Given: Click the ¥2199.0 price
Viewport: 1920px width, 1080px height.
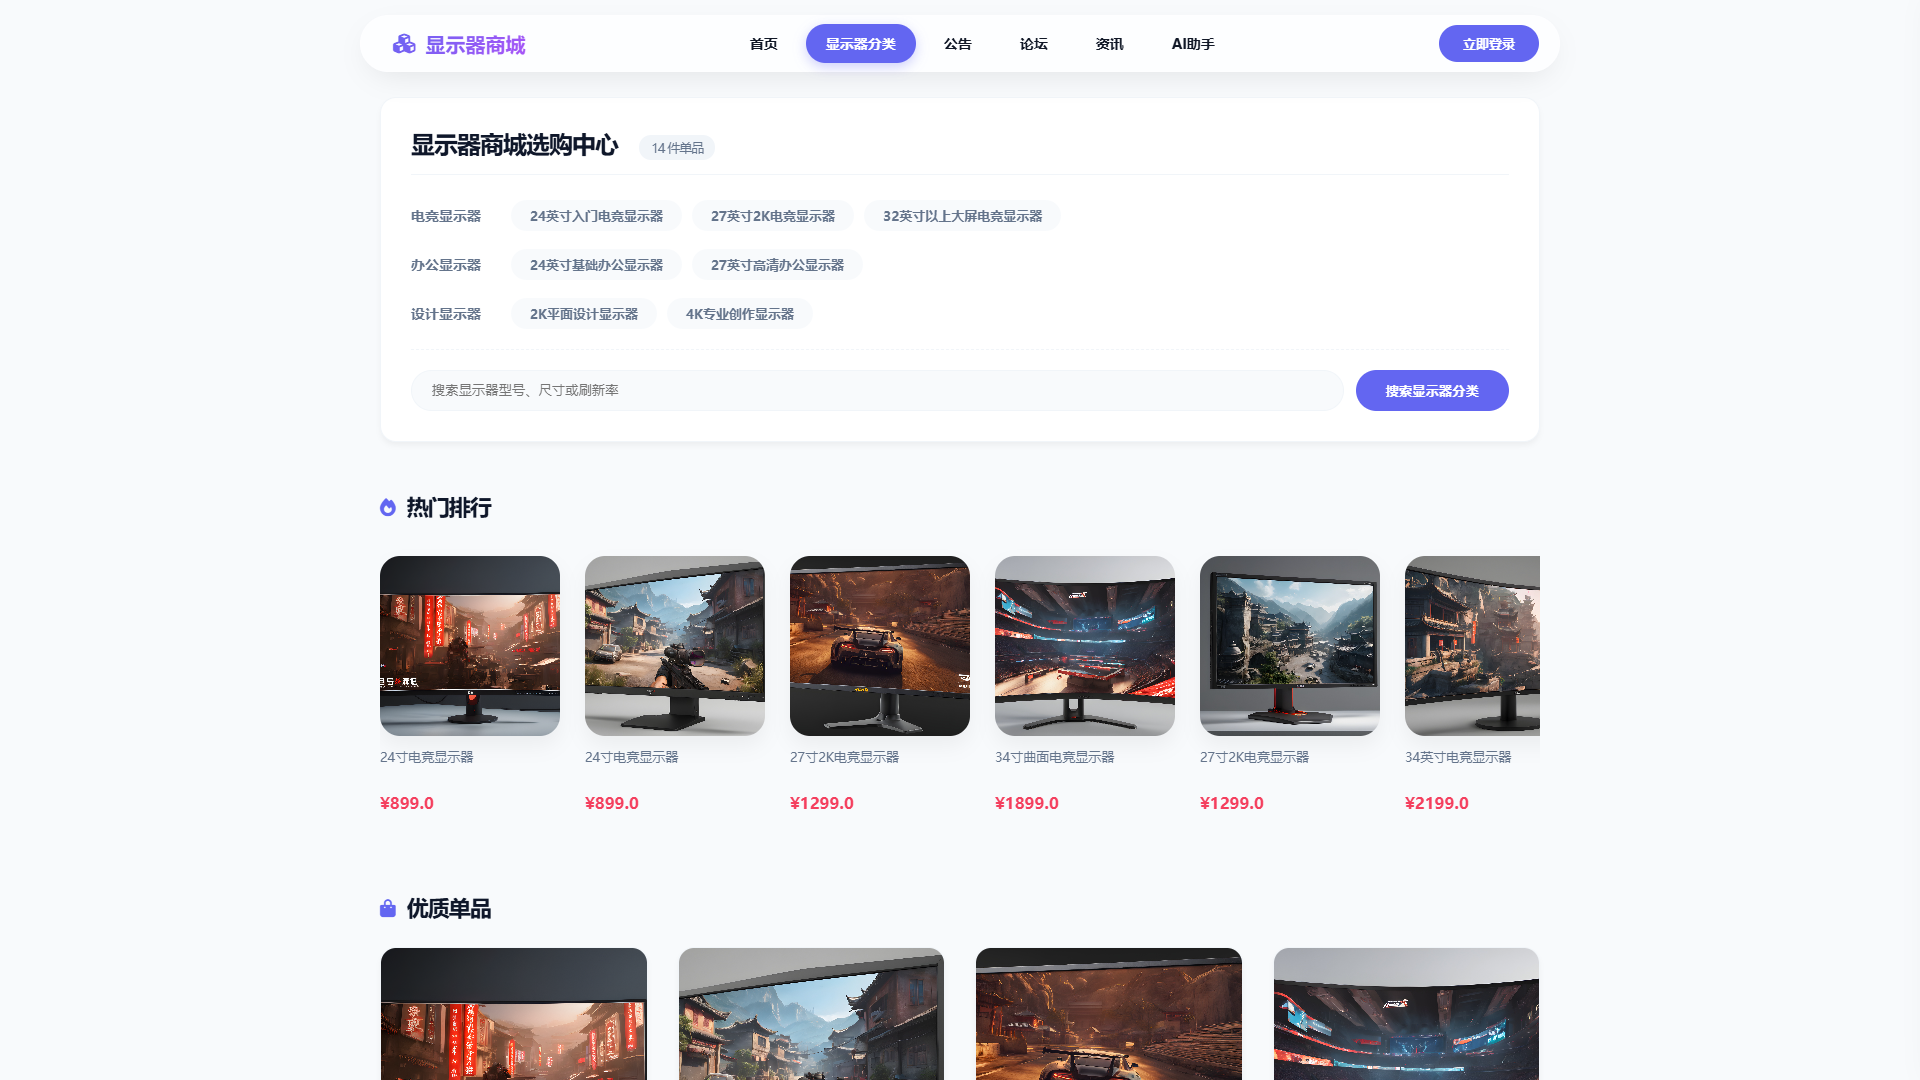Looking at the screenshot, I should coord(1437,803).
